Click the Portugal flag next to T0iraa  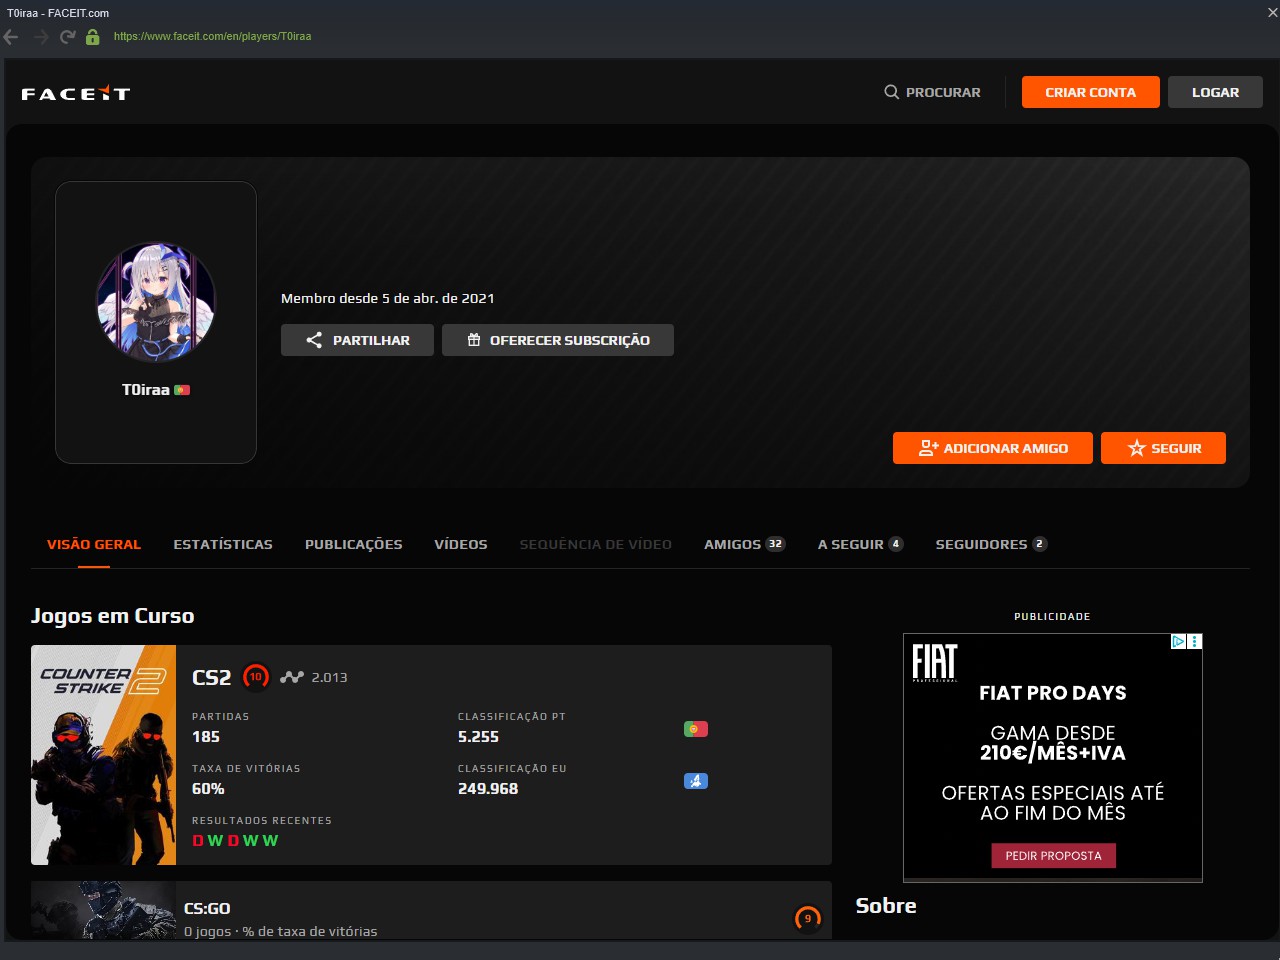[182, 390]
